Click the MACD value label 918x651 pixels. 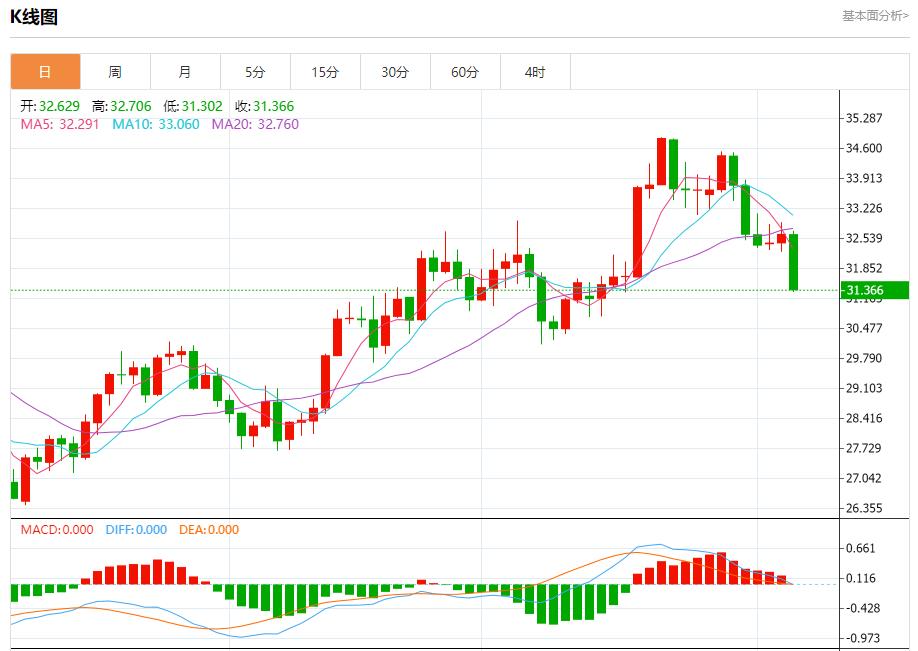[x=57, y=530]
